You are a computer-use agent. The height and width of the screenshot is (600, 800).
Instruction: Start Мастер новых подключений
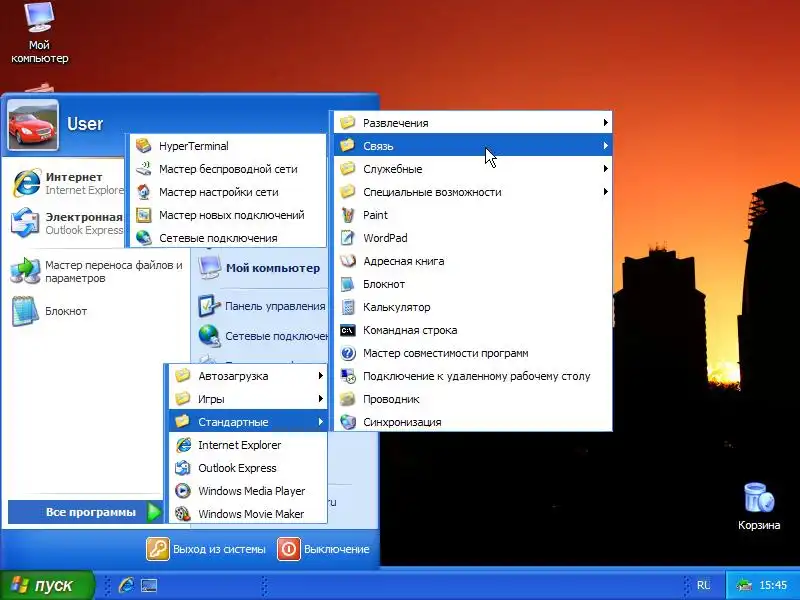pos(228,215)
